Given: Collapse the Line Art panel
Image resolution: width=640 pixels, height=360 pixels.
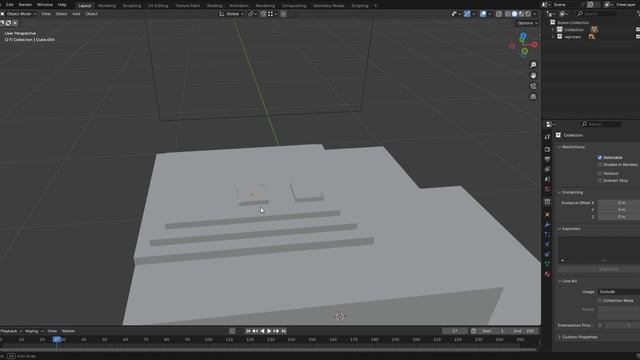Looking at the screenshot, I should point(569,281).
